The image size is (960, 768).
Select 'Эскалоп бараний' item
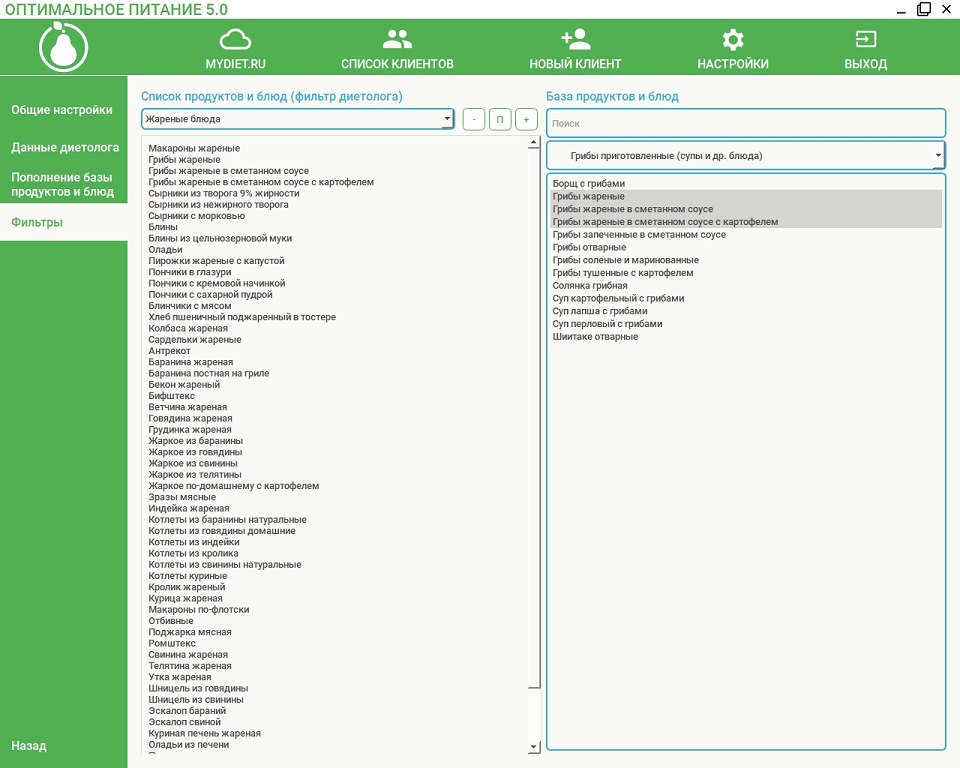[x=187, y=710]
